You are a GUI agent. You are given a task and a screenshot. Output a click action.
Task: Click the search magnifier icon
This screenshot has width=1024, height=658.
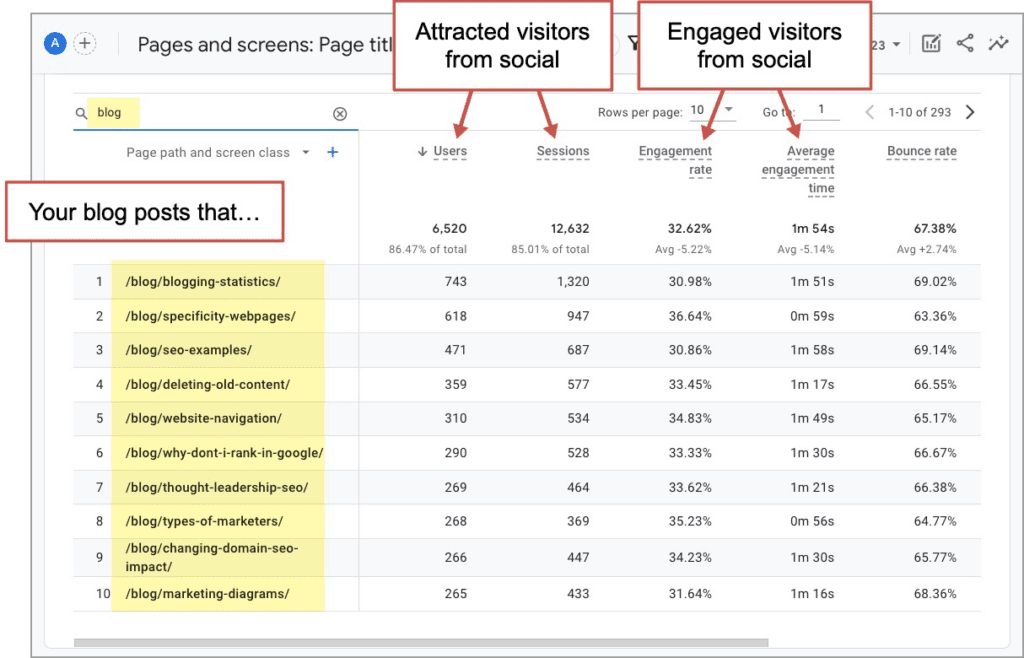point(81,113)
